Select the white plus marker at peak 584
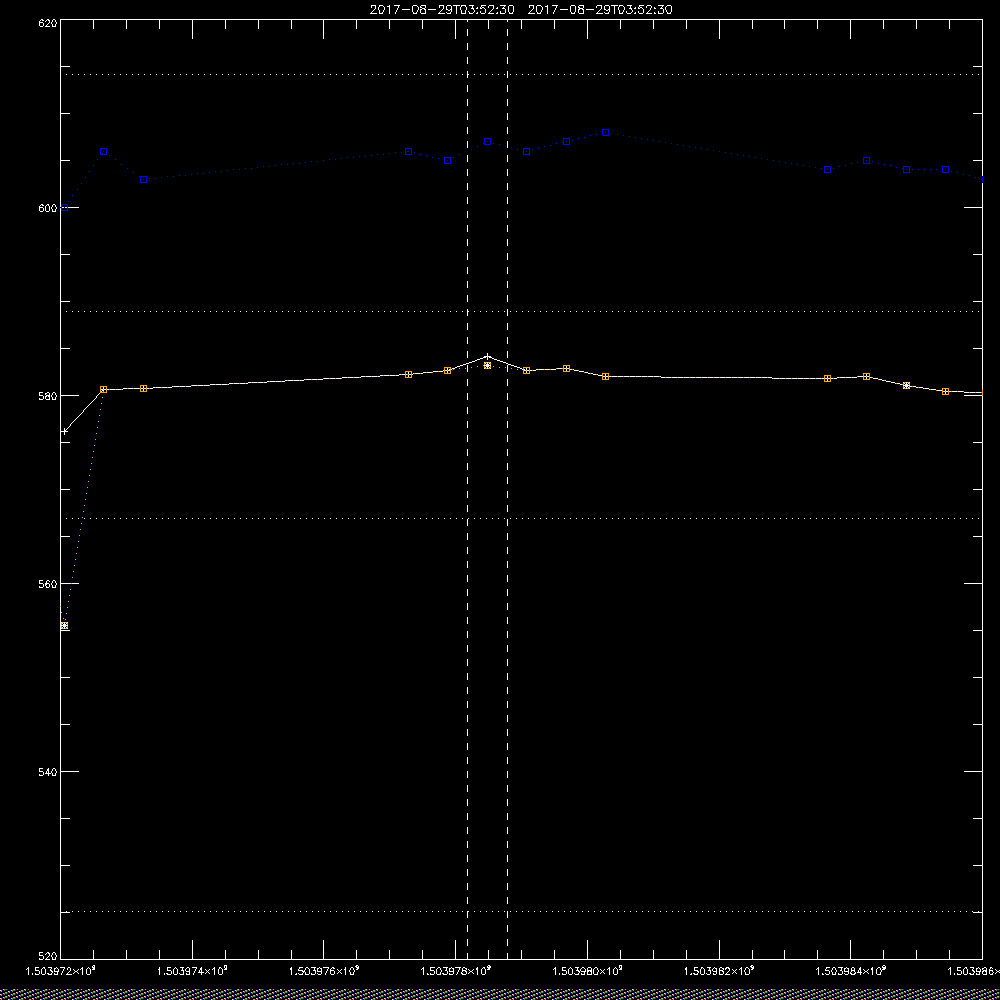 pyautogui.click(x=487, y=357)
